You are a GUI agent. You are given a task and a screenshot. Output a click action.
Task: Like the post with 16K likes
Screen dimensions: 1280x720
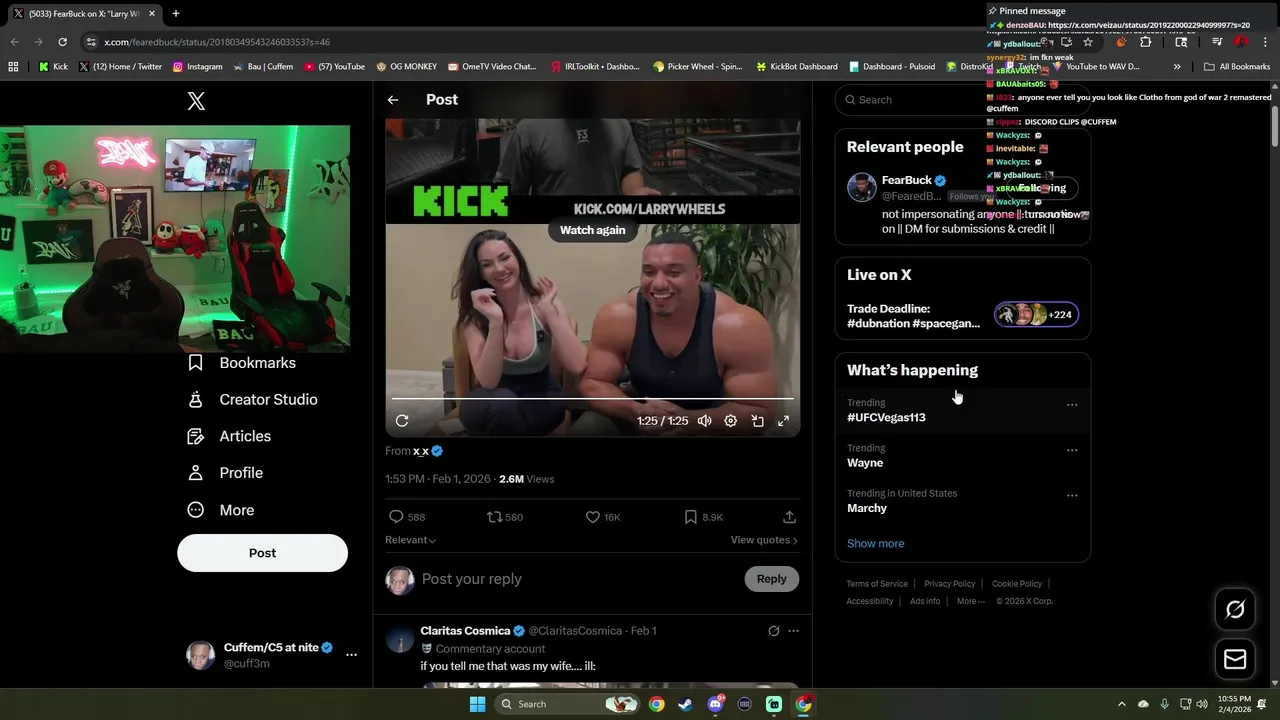point(603,517)
